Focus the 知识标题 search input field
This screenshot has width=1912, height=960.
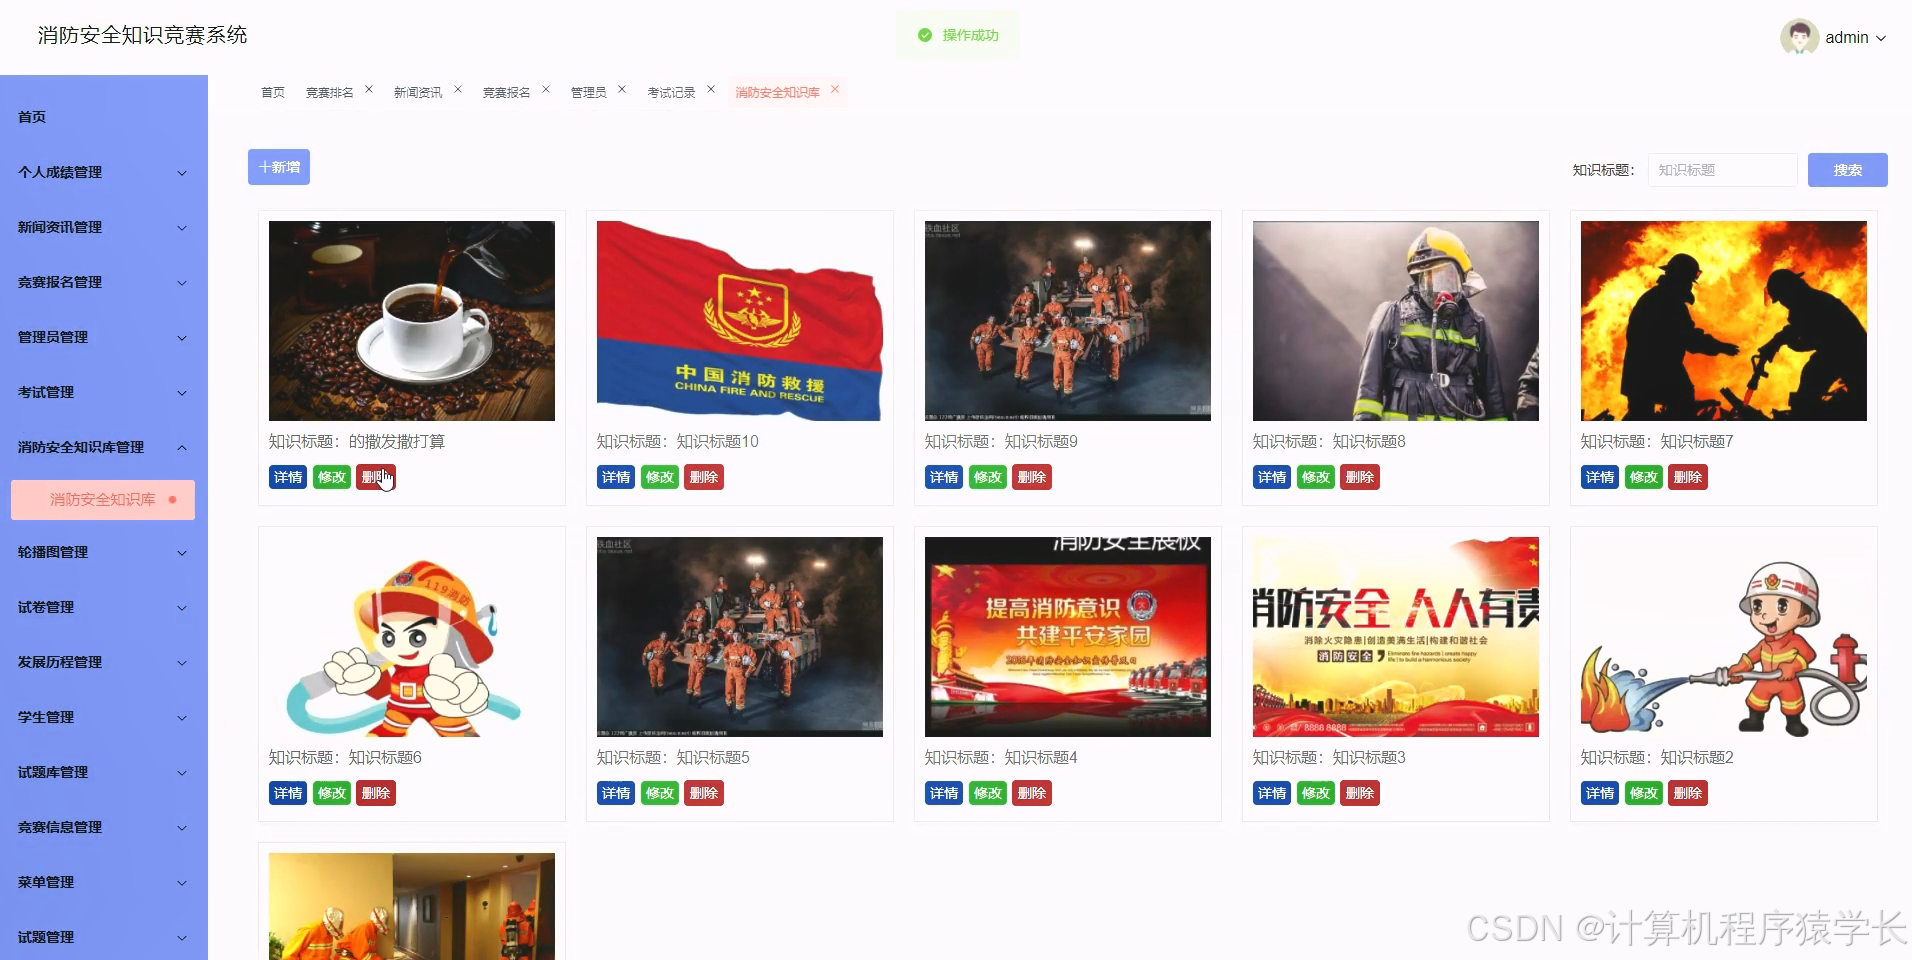pos(1722,170)
